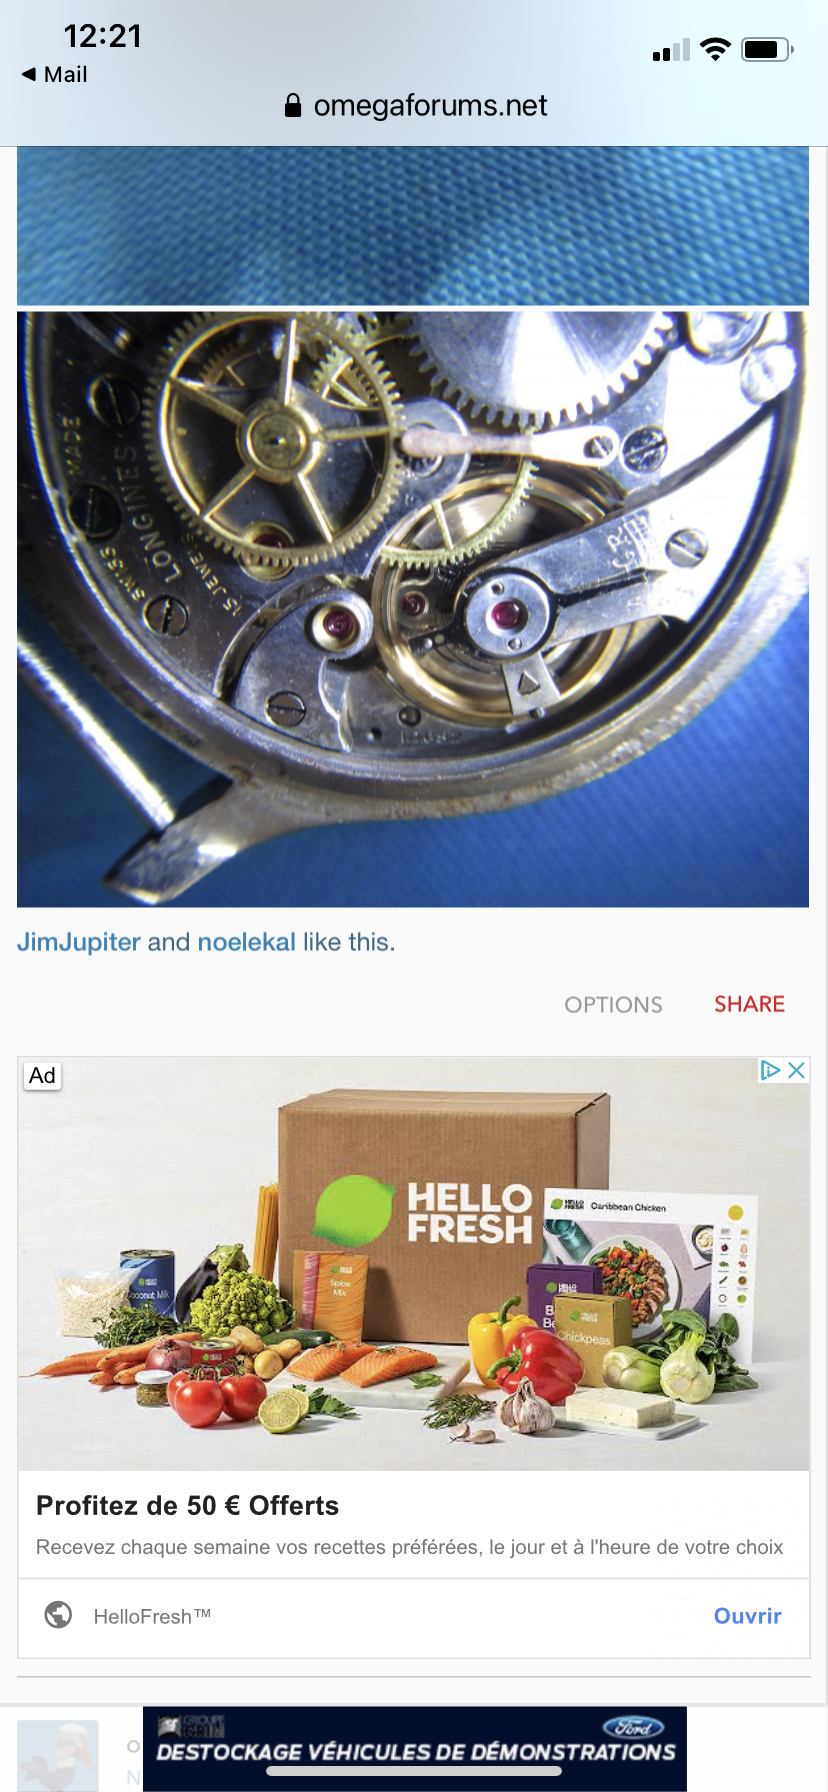
Task: Tap the globe icon beside HelloFresh
Action: (x=59, y=1615)
